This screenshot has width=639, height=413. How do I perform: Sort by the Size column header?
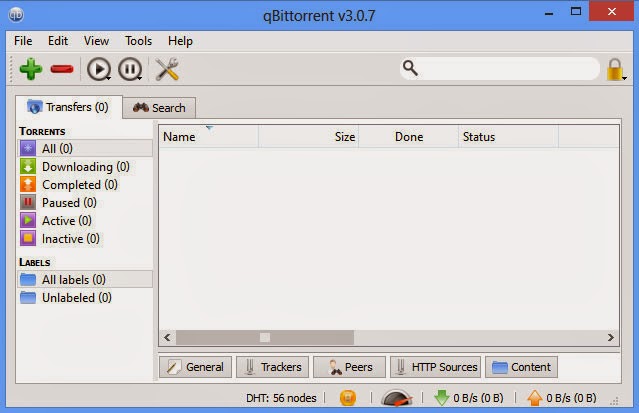[x=308, y=137]
